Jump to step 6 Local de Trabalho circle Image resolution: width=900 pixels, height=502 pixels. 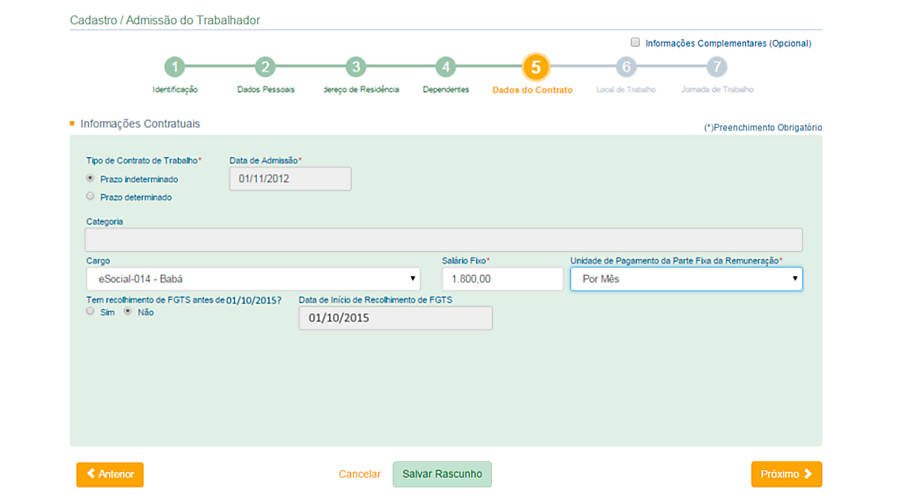click(x=626, y=68)
